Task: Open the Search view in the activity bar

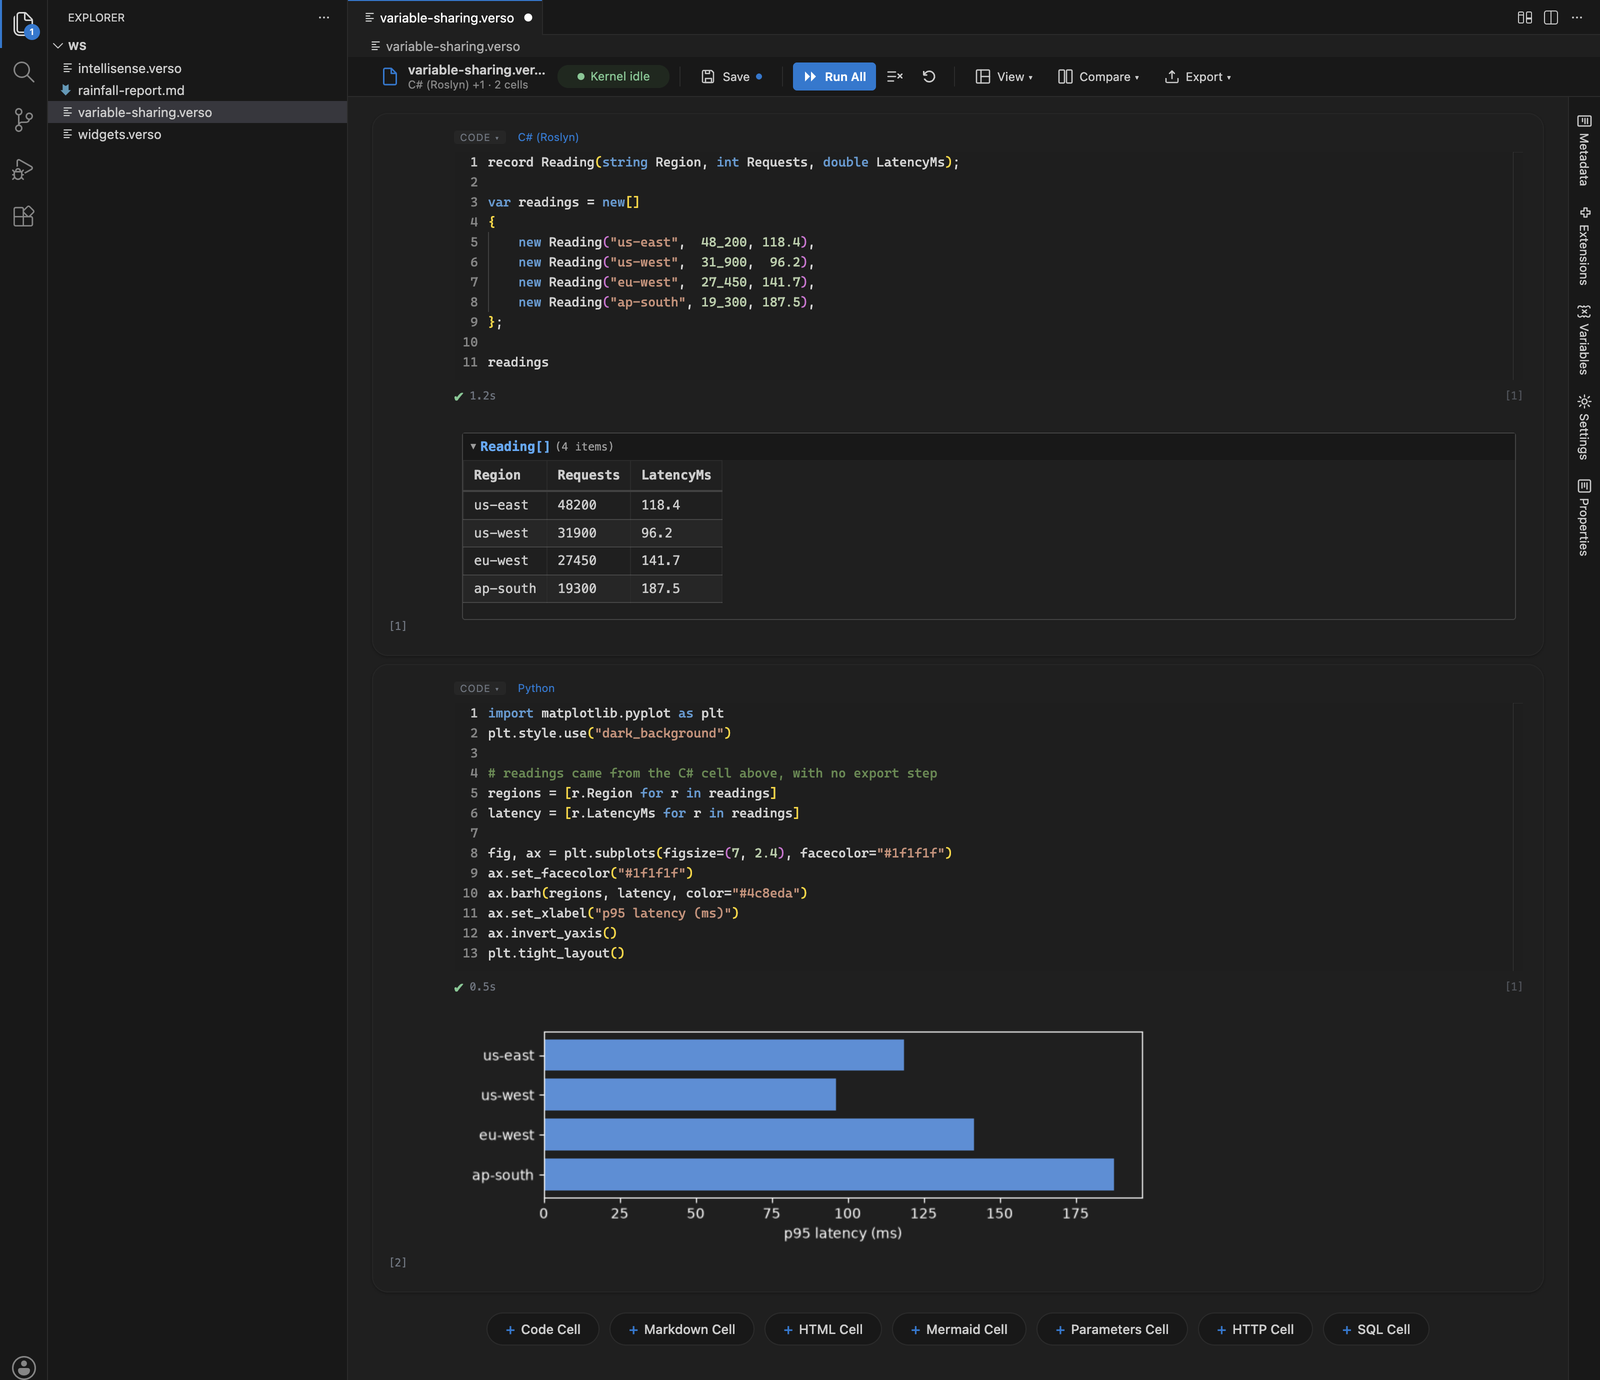Action: click(23, 72)
